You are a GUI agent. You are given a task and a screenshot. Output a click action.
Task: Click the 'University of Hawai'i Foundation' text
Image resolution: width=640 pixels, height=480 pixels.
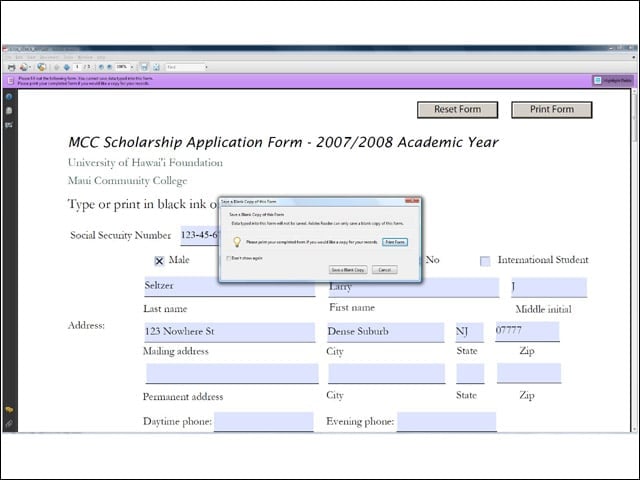[x=145, y=163]
